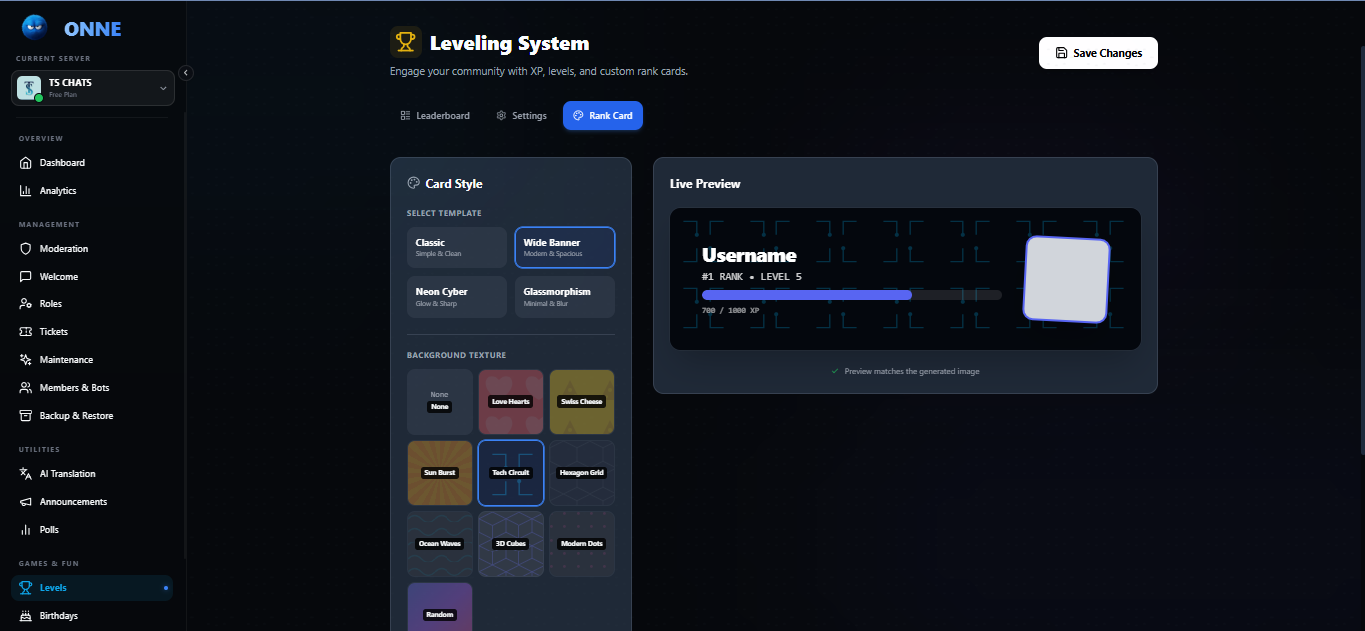Screen dimensions: 1365x631
Task: Select the Love Hearts background texture
Action: [511, 401]
